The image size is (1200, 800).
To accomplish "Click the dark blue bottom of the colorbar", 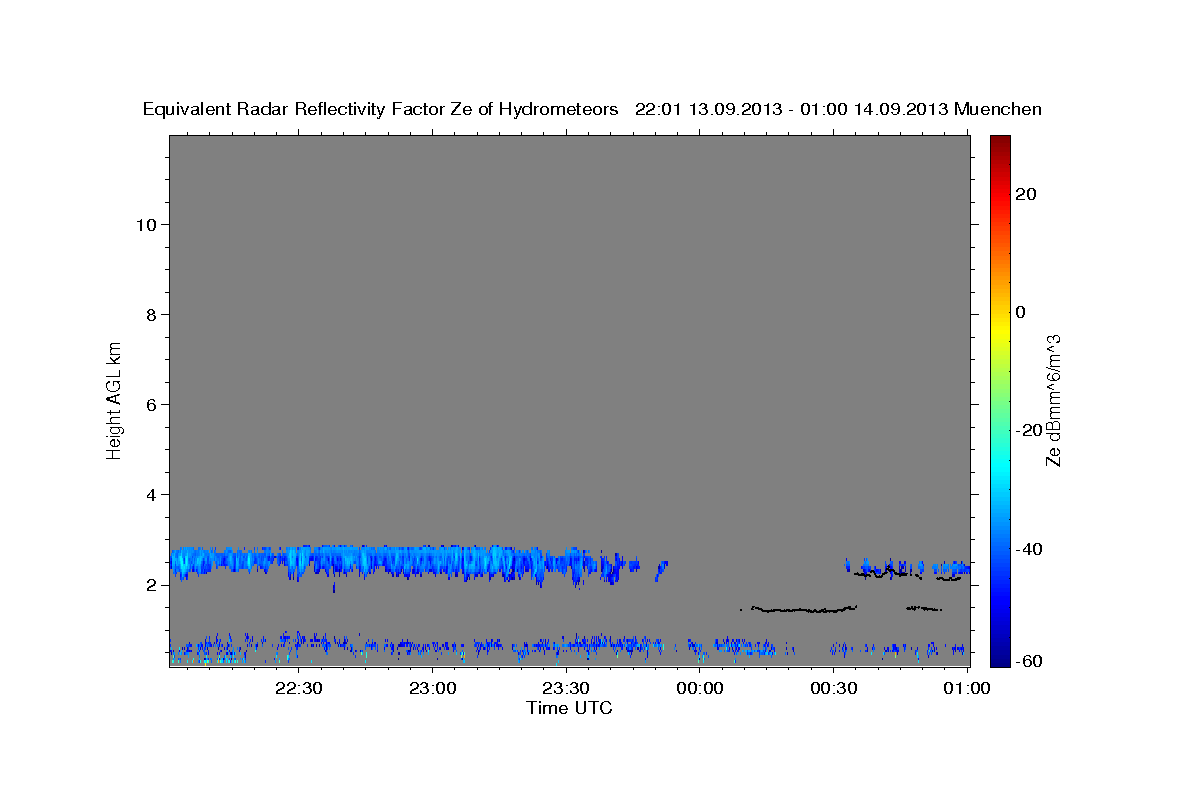I will (x=1001, y=657).
